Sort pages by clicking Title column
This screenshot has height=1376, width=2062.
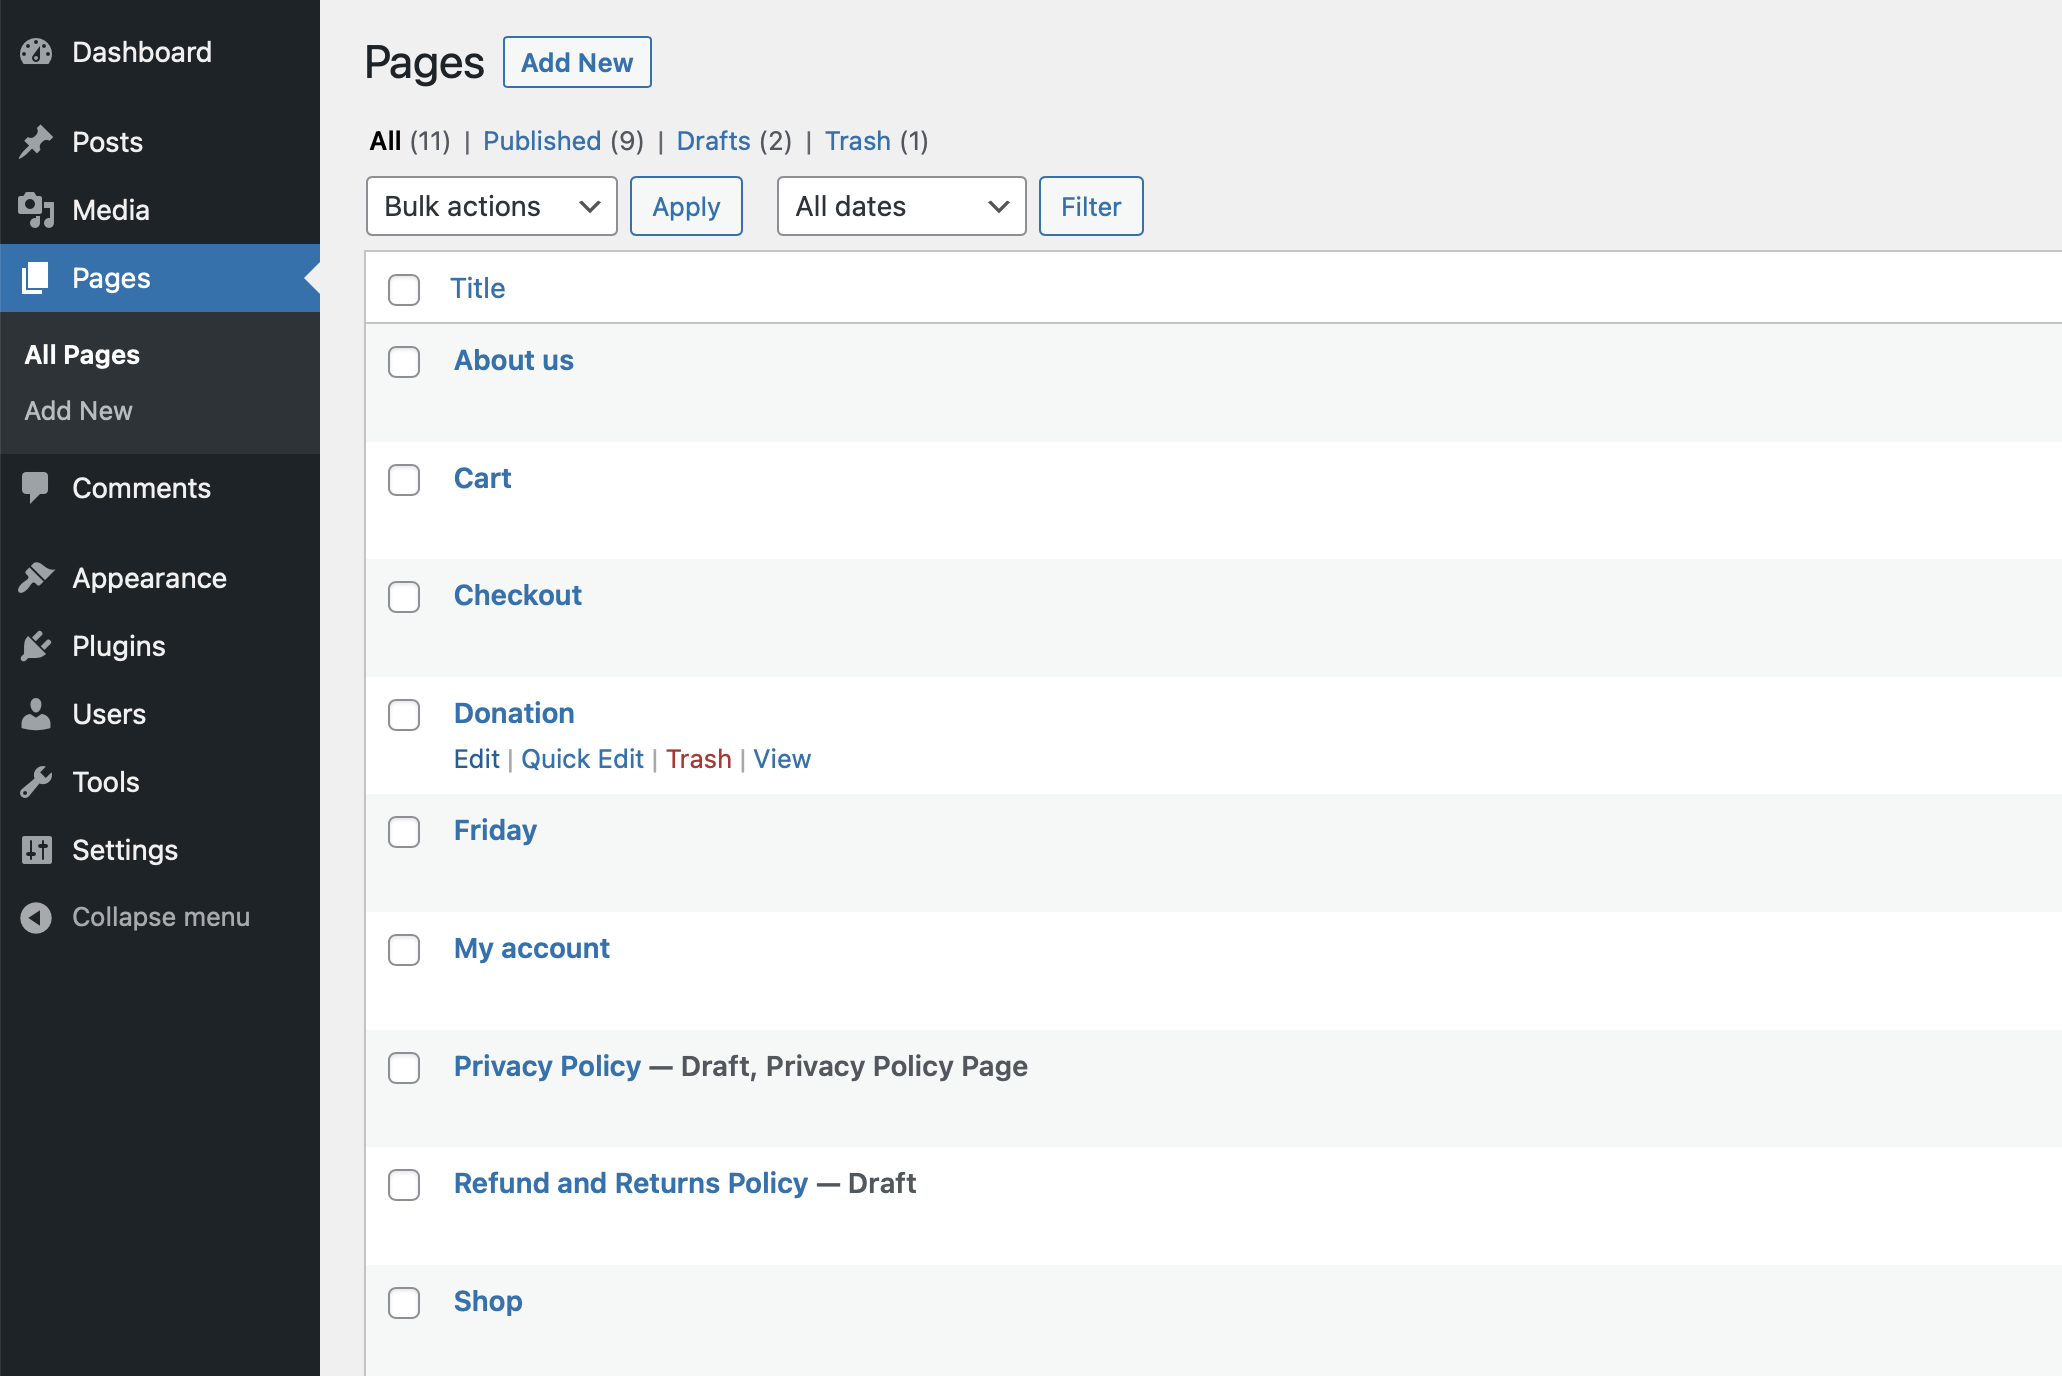pyautogui.click(x=477, y=288)
